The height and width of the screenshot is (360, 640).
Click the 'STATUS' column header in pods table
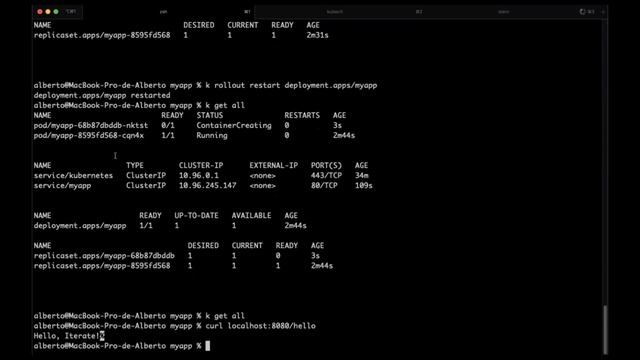(x=210, y=116)
